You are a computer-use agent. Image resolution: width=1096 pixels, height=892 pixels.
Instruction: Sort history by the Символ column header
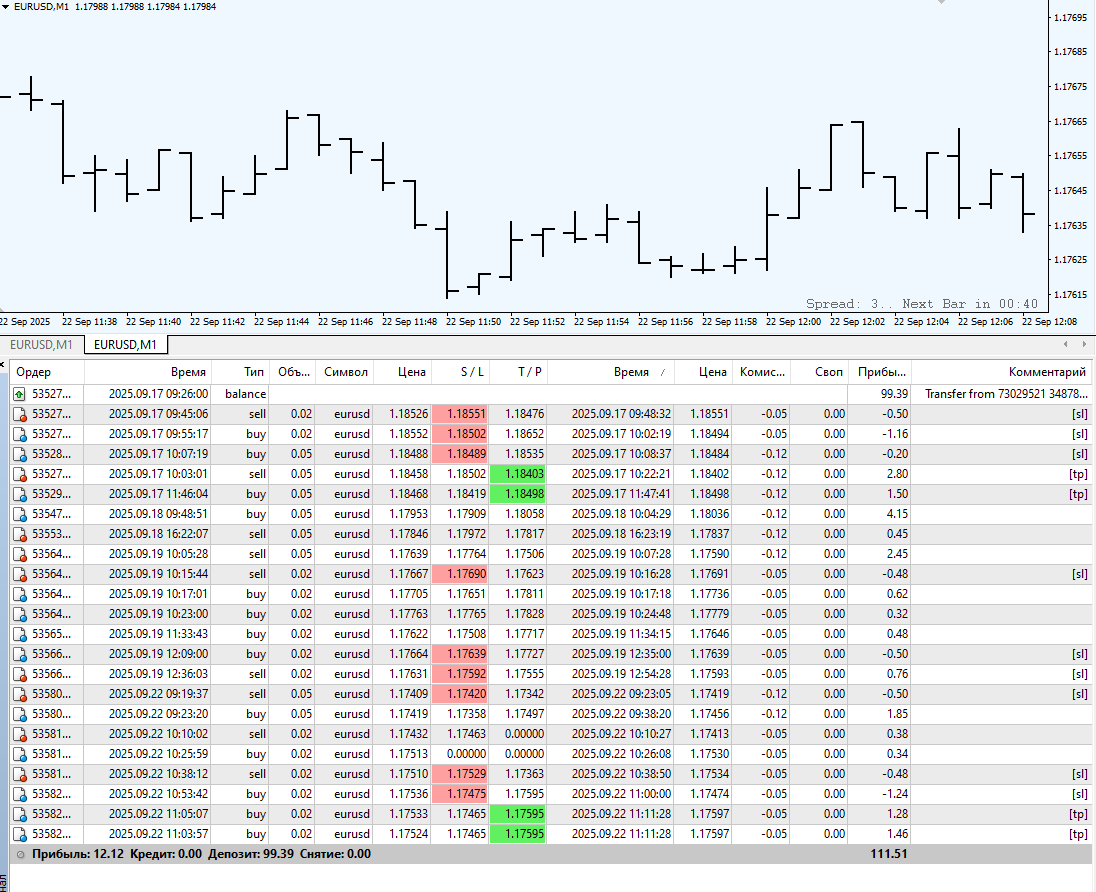[345, 372]
